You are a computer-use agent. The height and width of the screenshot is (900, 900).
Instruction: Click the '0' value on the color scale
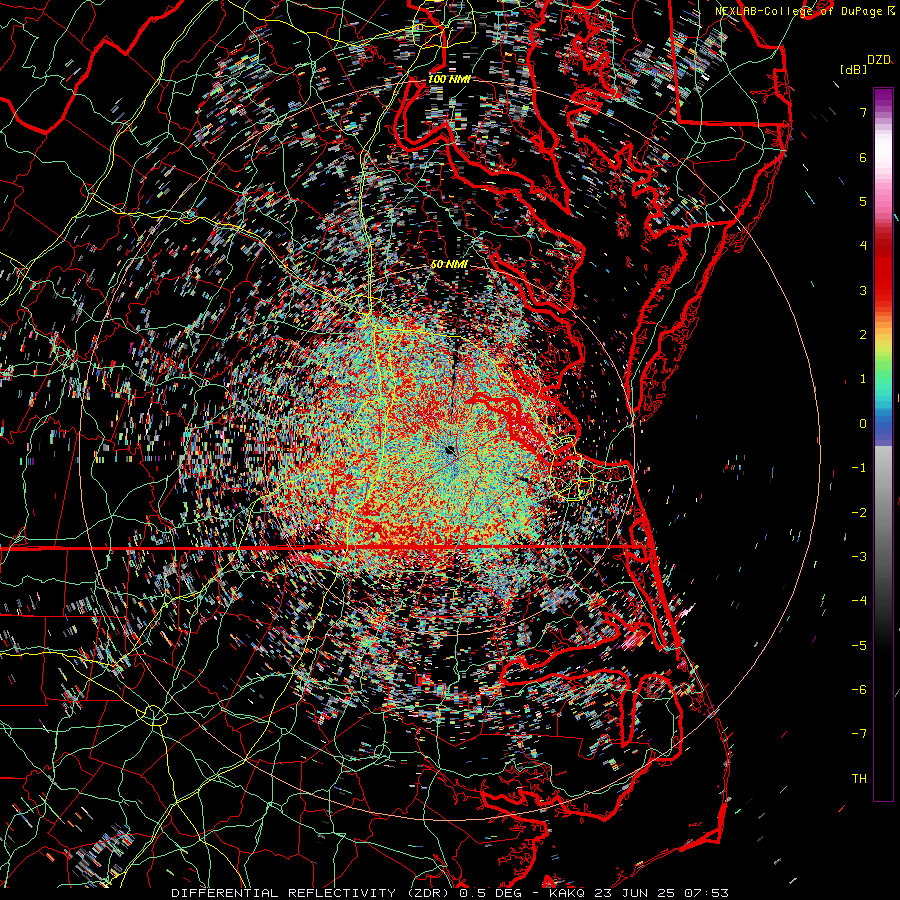point(863,424)
